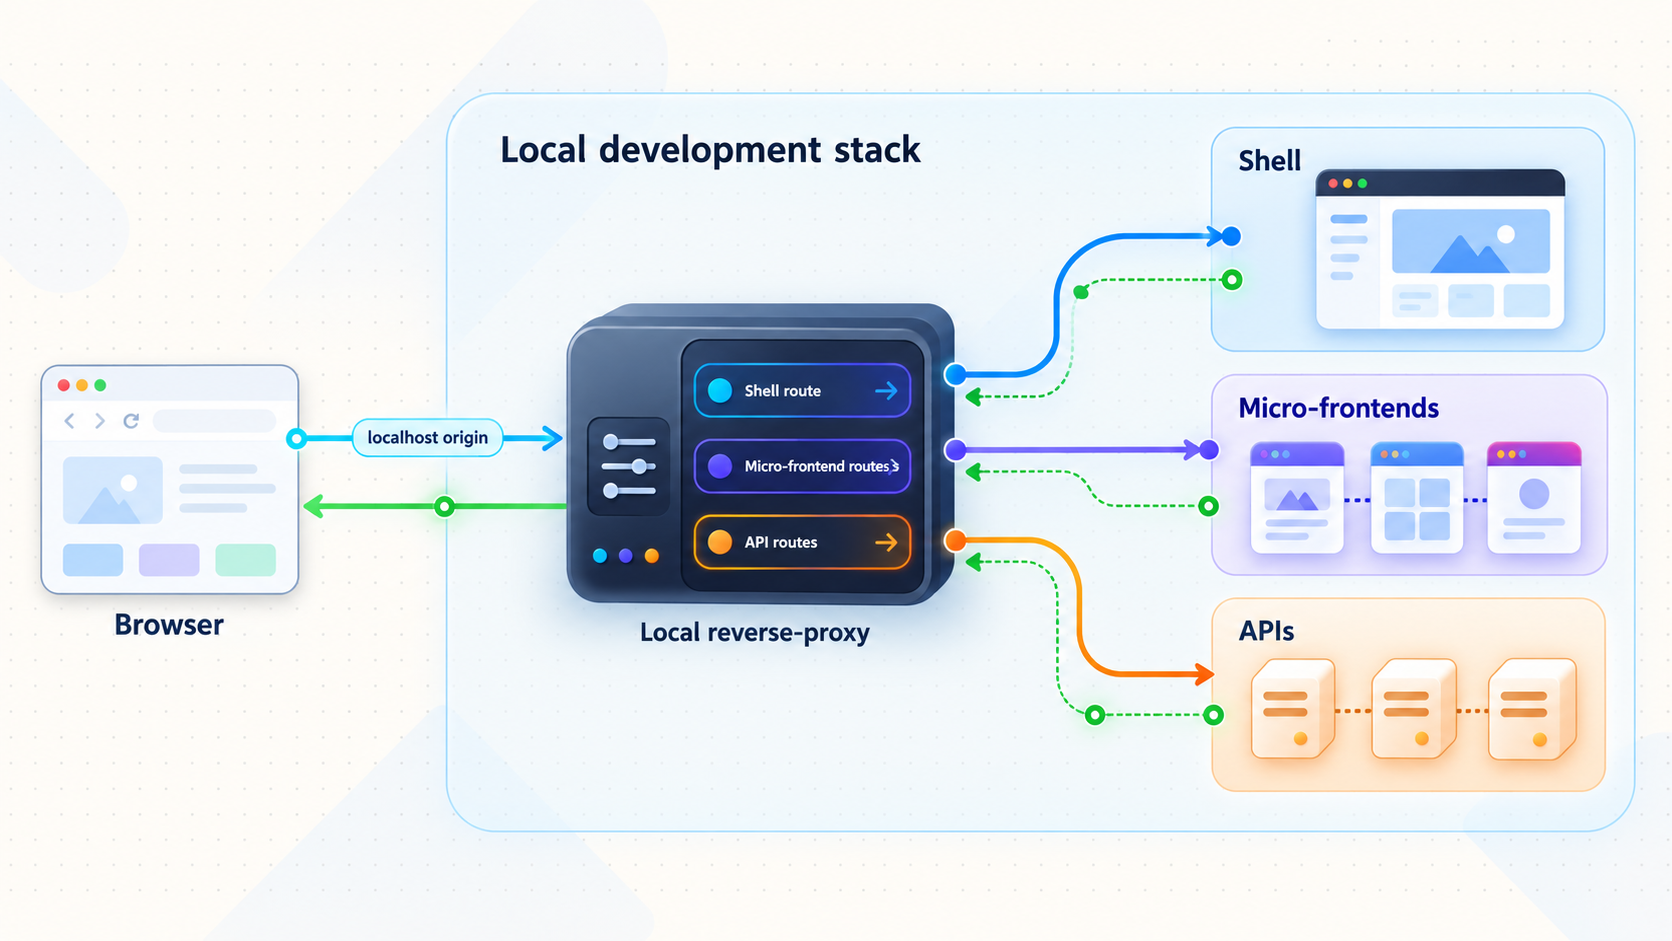Click the API routes button
1672x941 pixels.
click(x=802, y=542)
